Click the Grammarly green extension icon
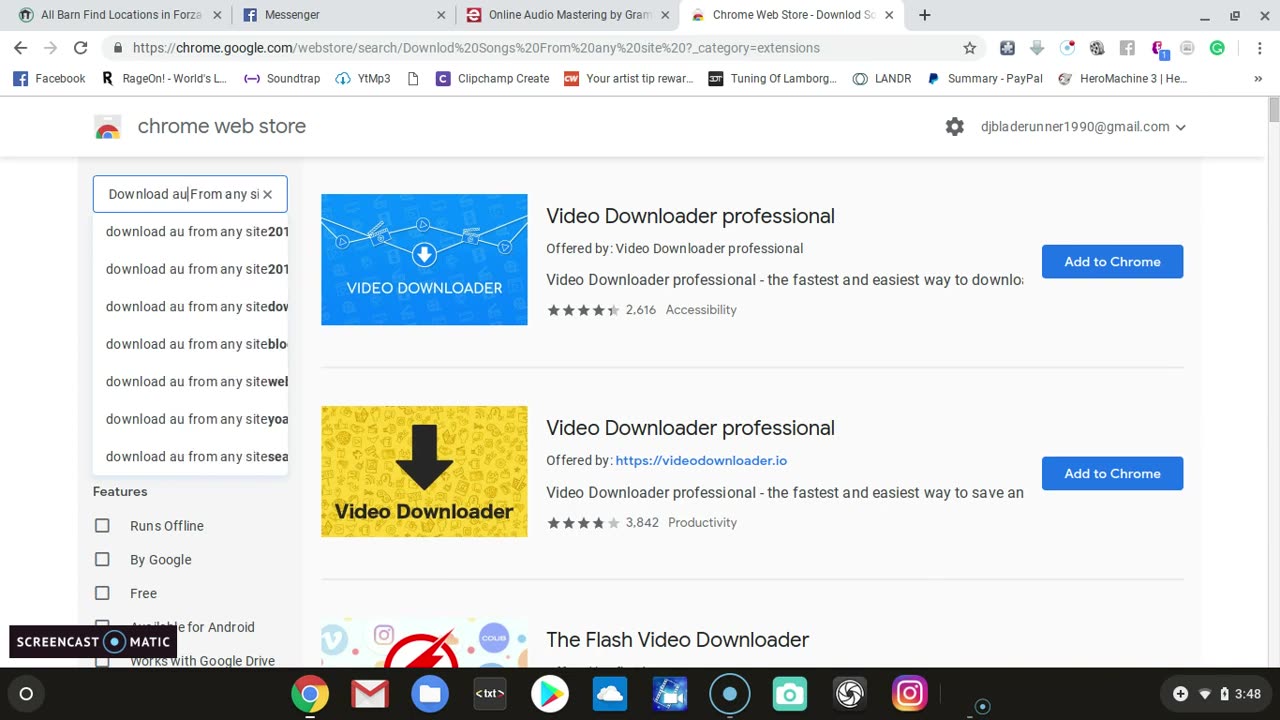This screenshot has height=720, width=1280. click(1217, 48)
